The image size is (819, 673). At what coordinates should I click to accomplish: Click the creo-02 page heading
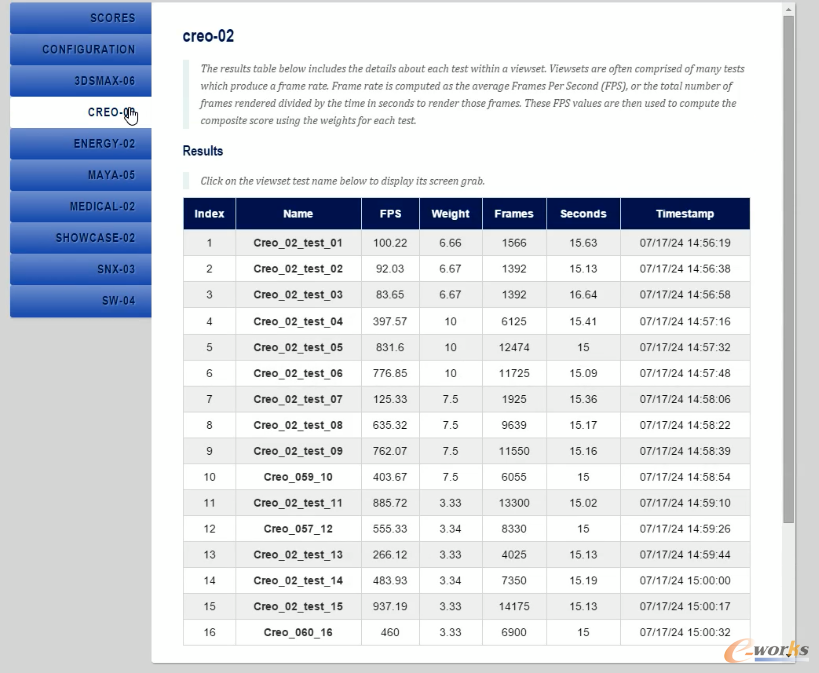(208, 36)
